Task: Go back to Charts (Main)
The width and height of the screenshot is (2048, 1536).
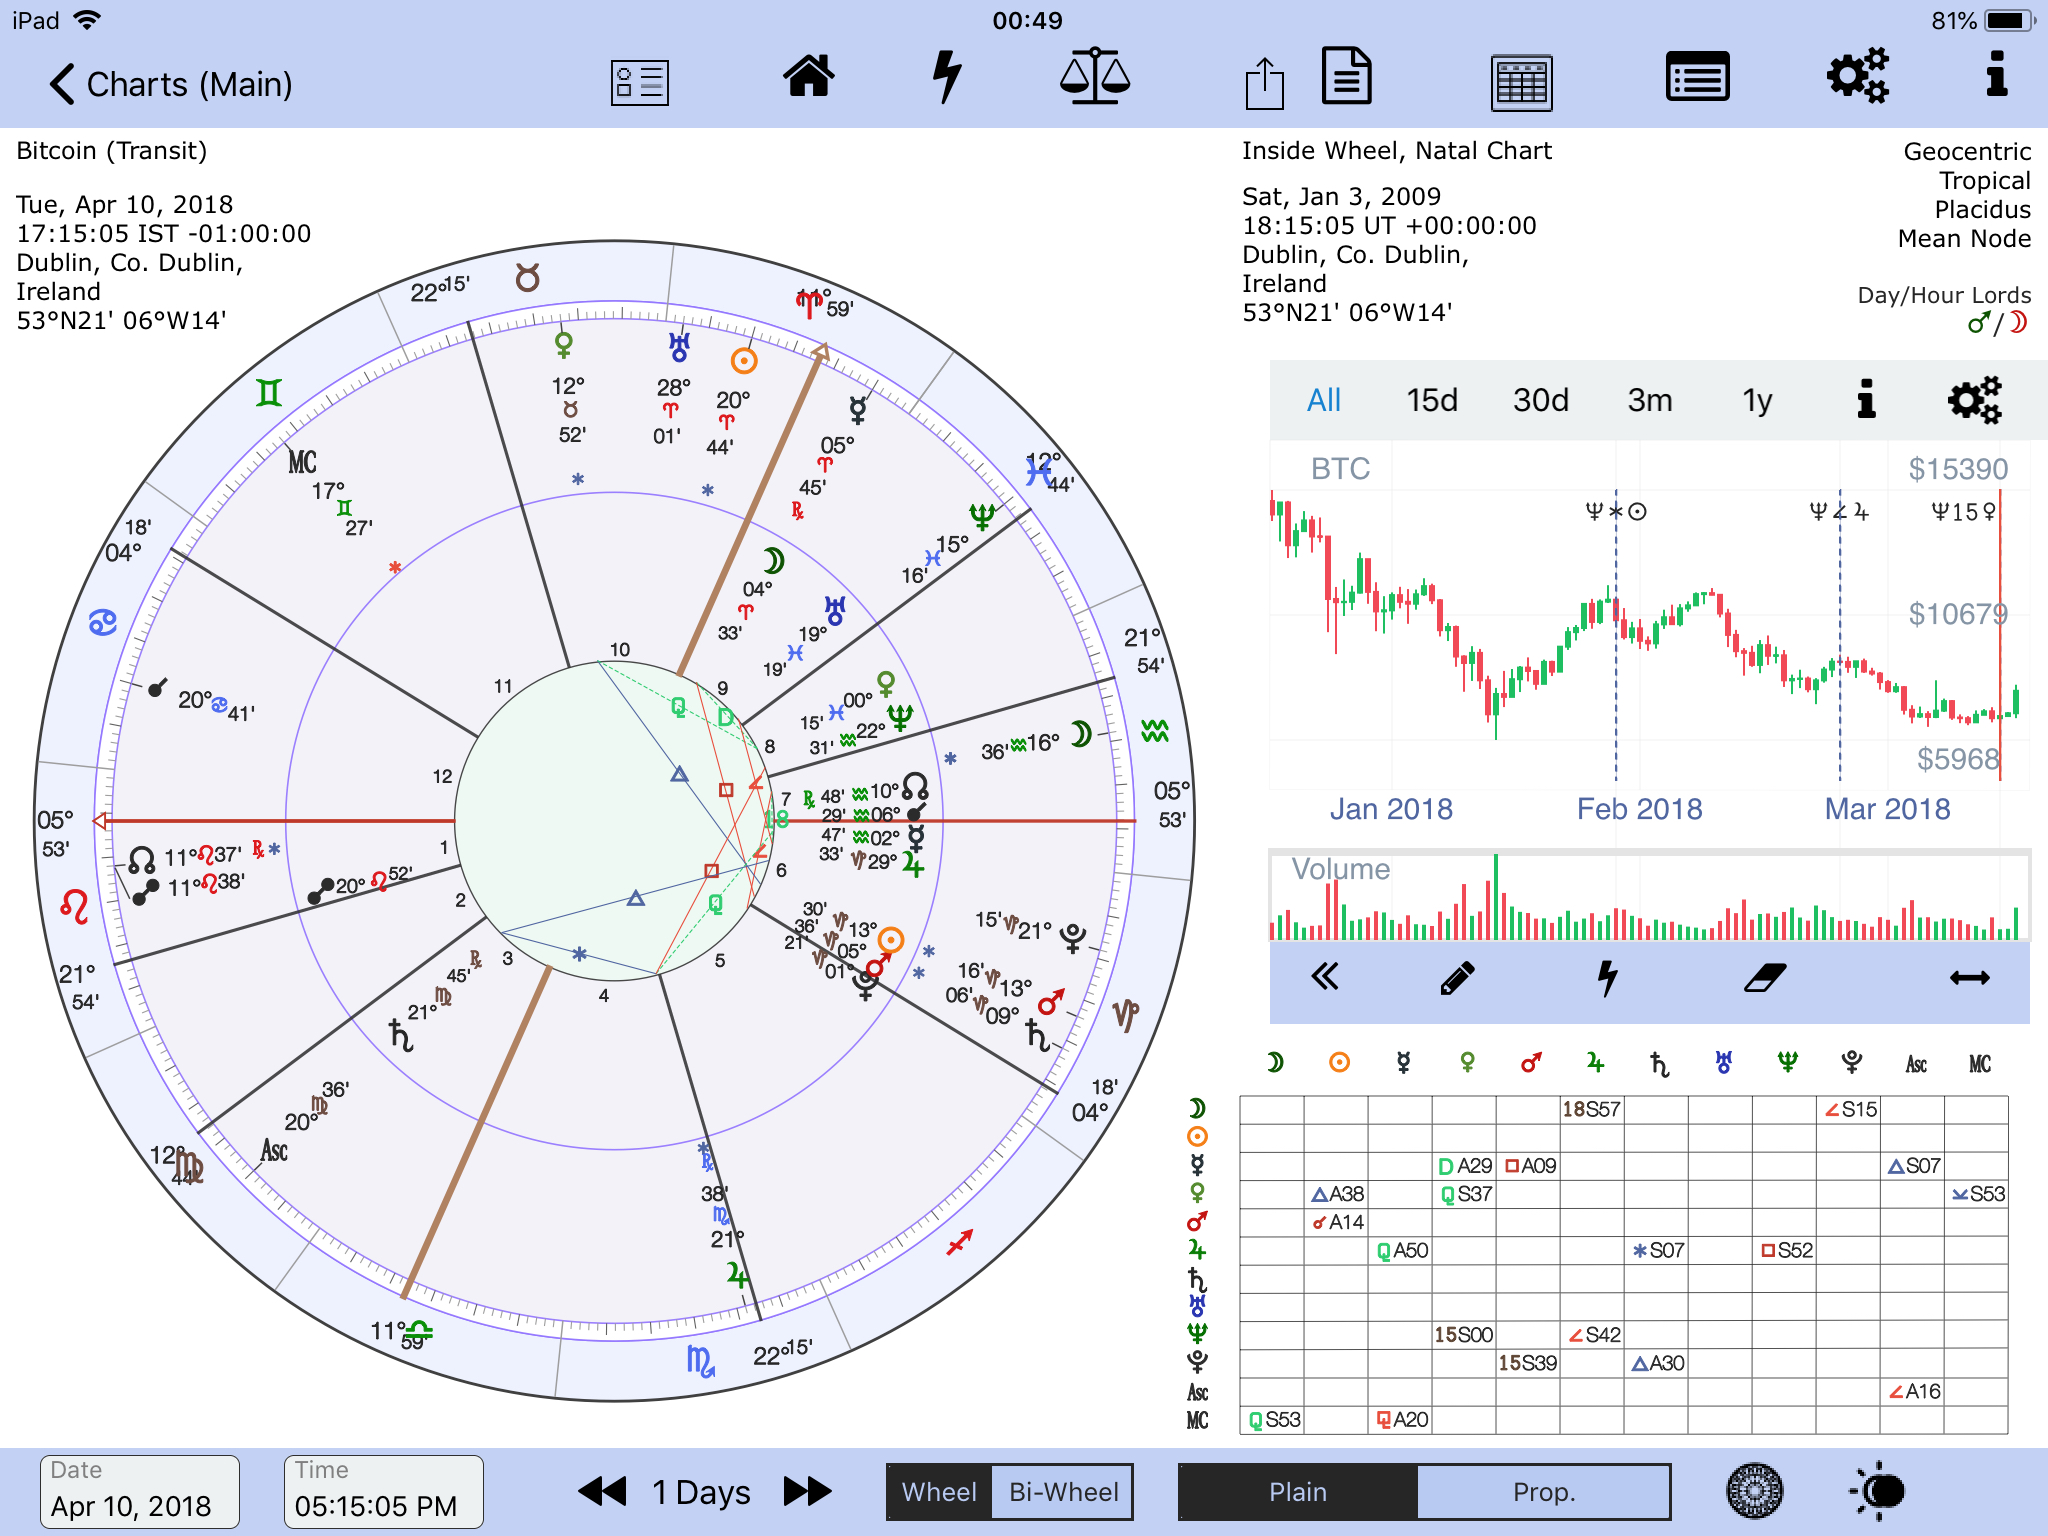Action: (170, 84)
